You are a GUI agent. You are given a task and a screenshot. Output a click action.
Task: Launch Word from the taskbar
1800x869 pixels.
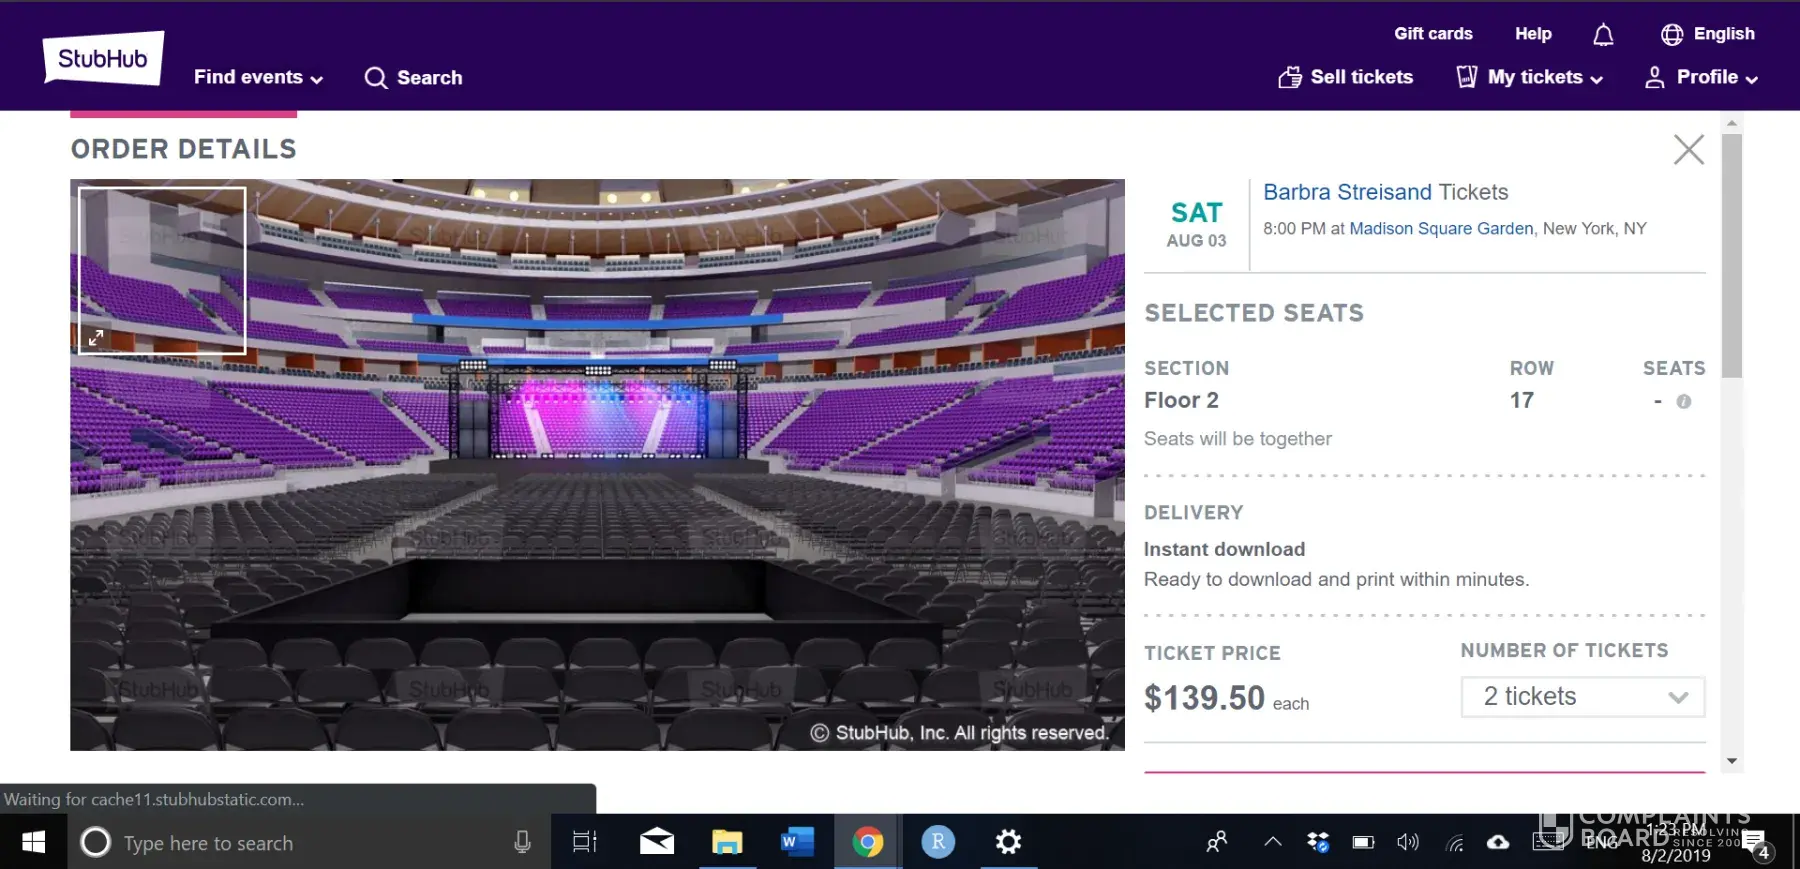click(796, 842)
